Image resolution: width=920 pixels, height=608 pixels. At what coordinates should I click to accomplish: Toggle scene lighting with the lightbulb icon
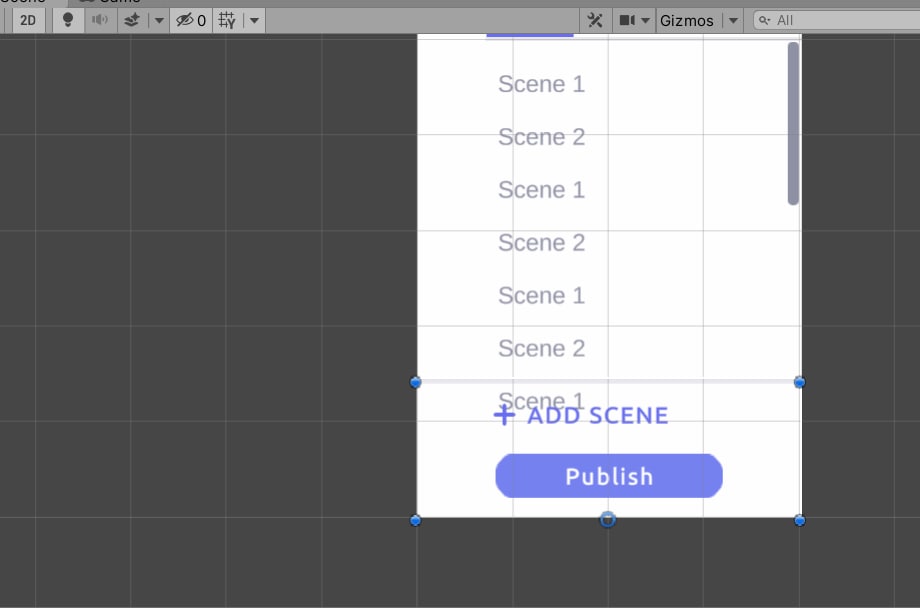pos(68,21)
